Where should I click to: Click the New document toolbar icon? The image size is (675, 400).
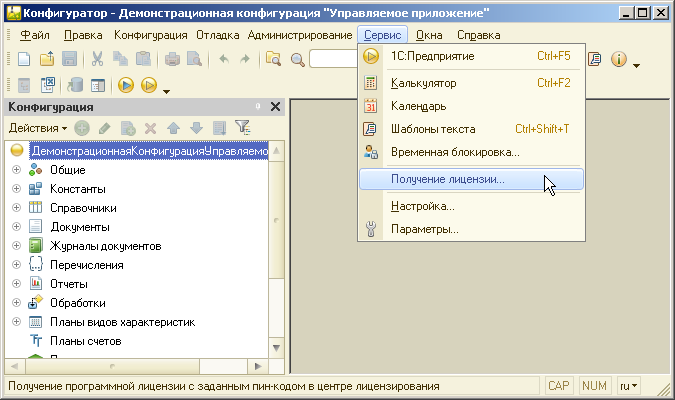point(25,59)
